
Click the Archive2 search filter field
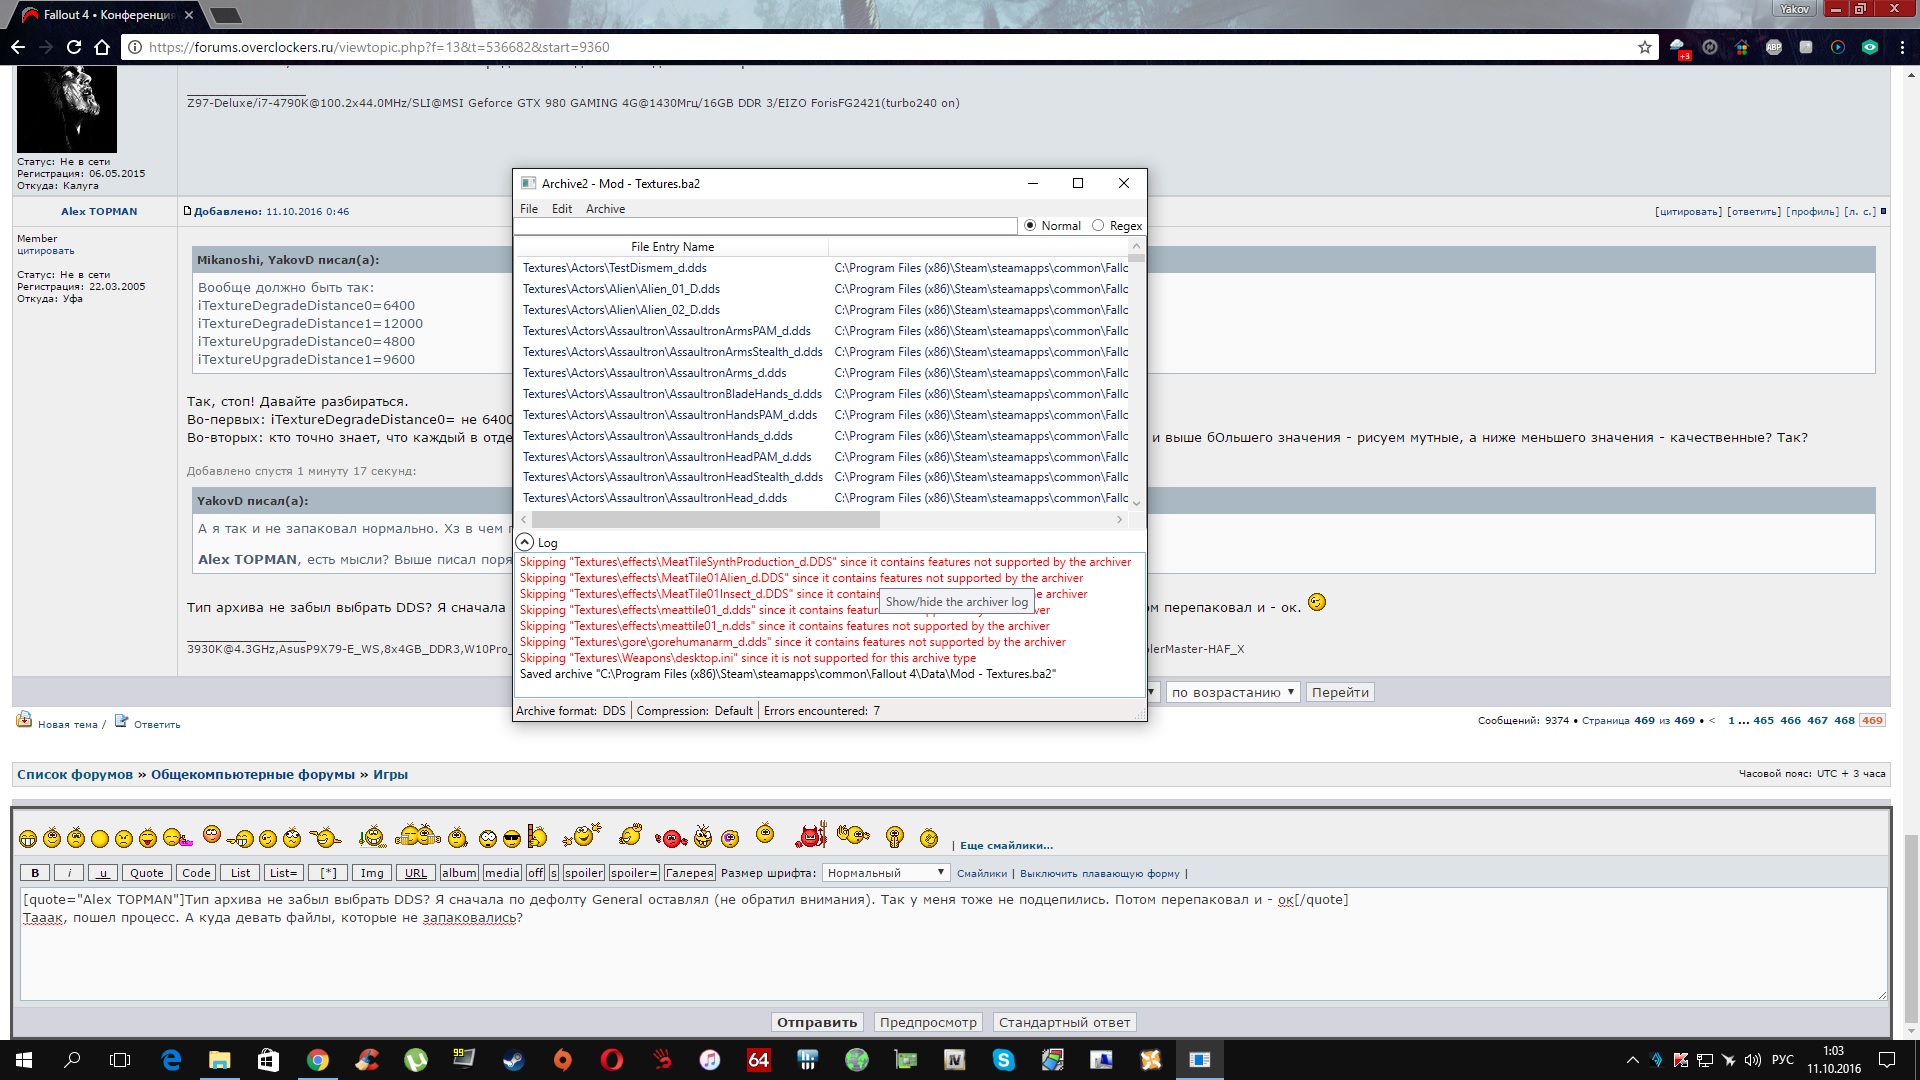pos(765,226)
